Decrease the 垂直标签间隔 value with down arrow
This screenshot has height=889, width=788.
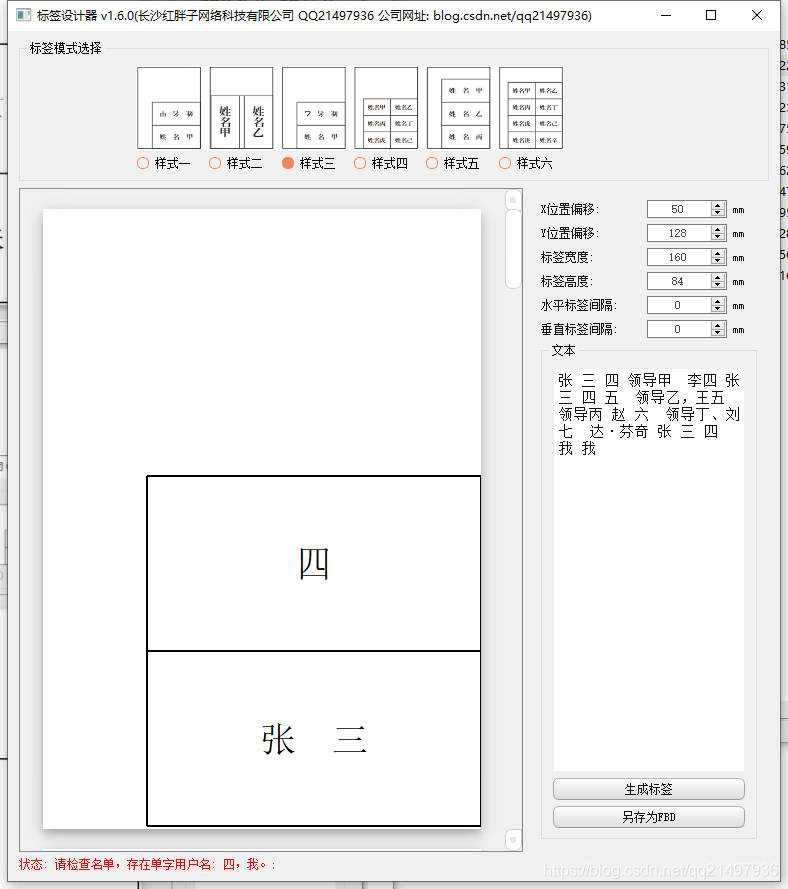(718, 333)
